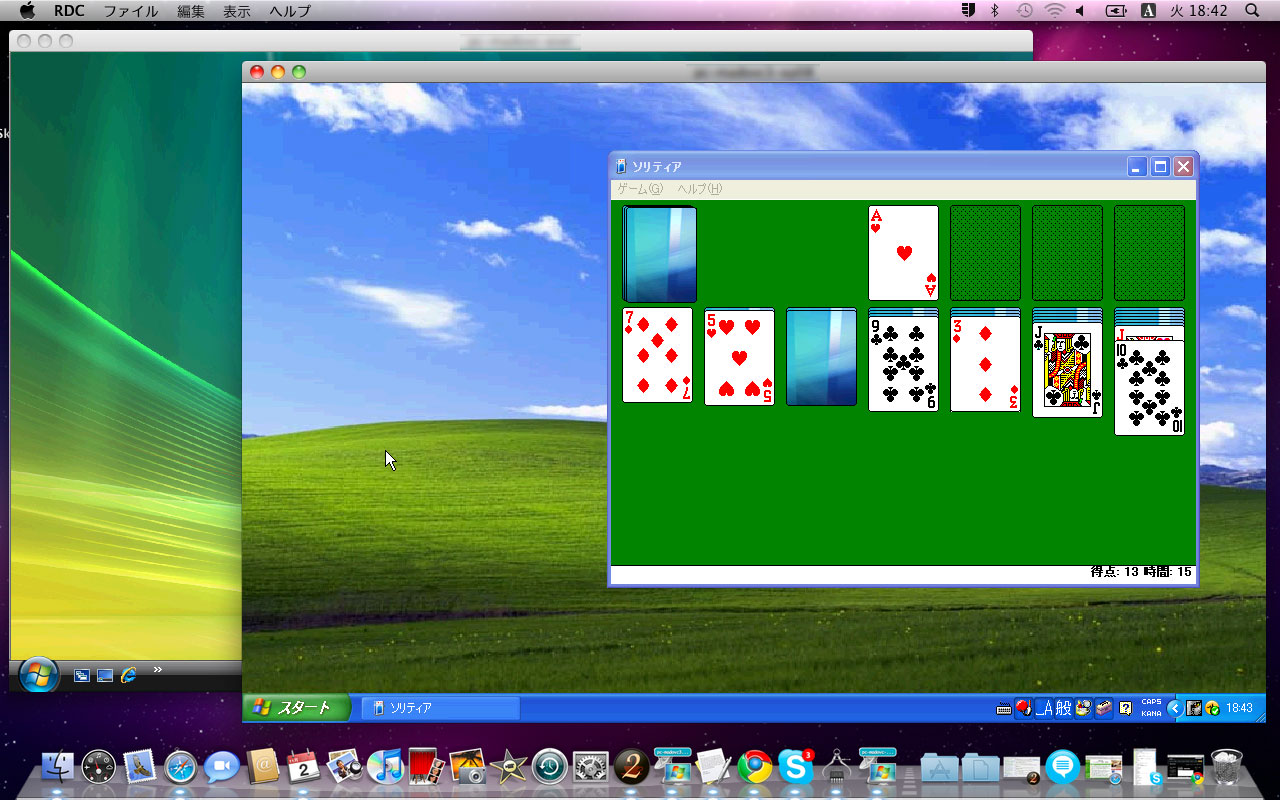
Task: Click the Solitaire stock deck to draw
Action: tap(659, 253)
